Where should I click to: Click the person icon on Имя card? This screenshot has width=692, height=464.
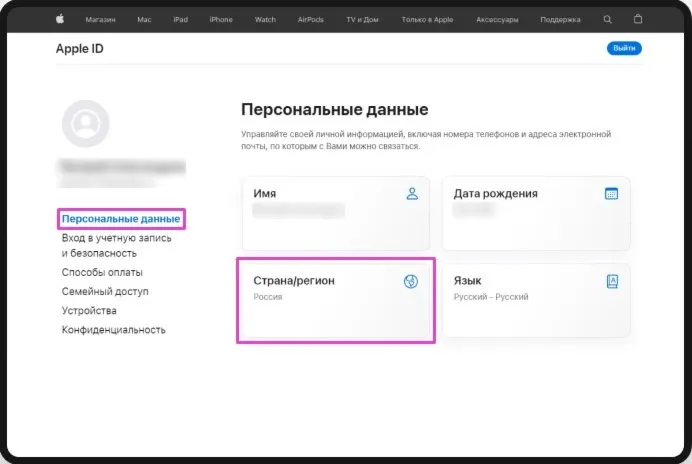[412, 193]
